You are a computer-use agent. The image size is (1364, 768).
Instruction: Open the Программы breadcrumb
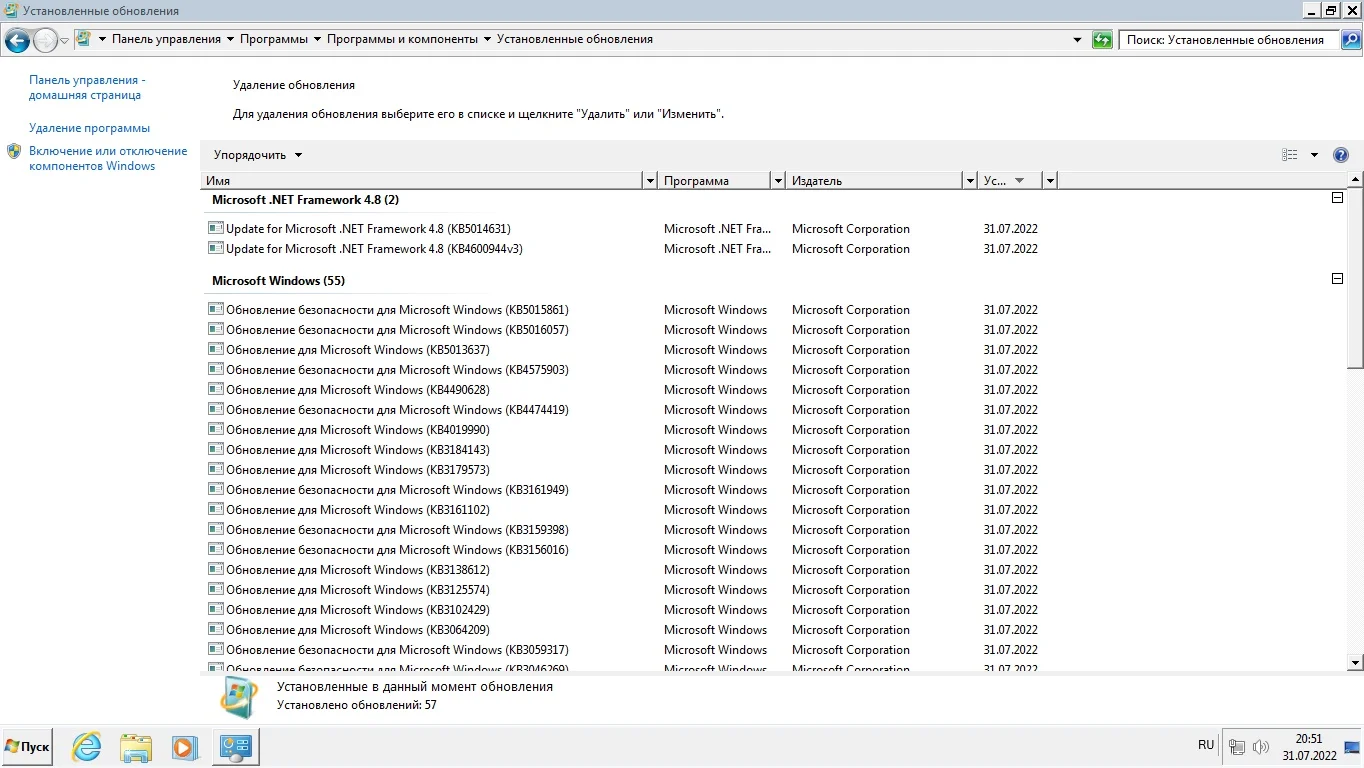pyautogui.click(x=274, y=39)
